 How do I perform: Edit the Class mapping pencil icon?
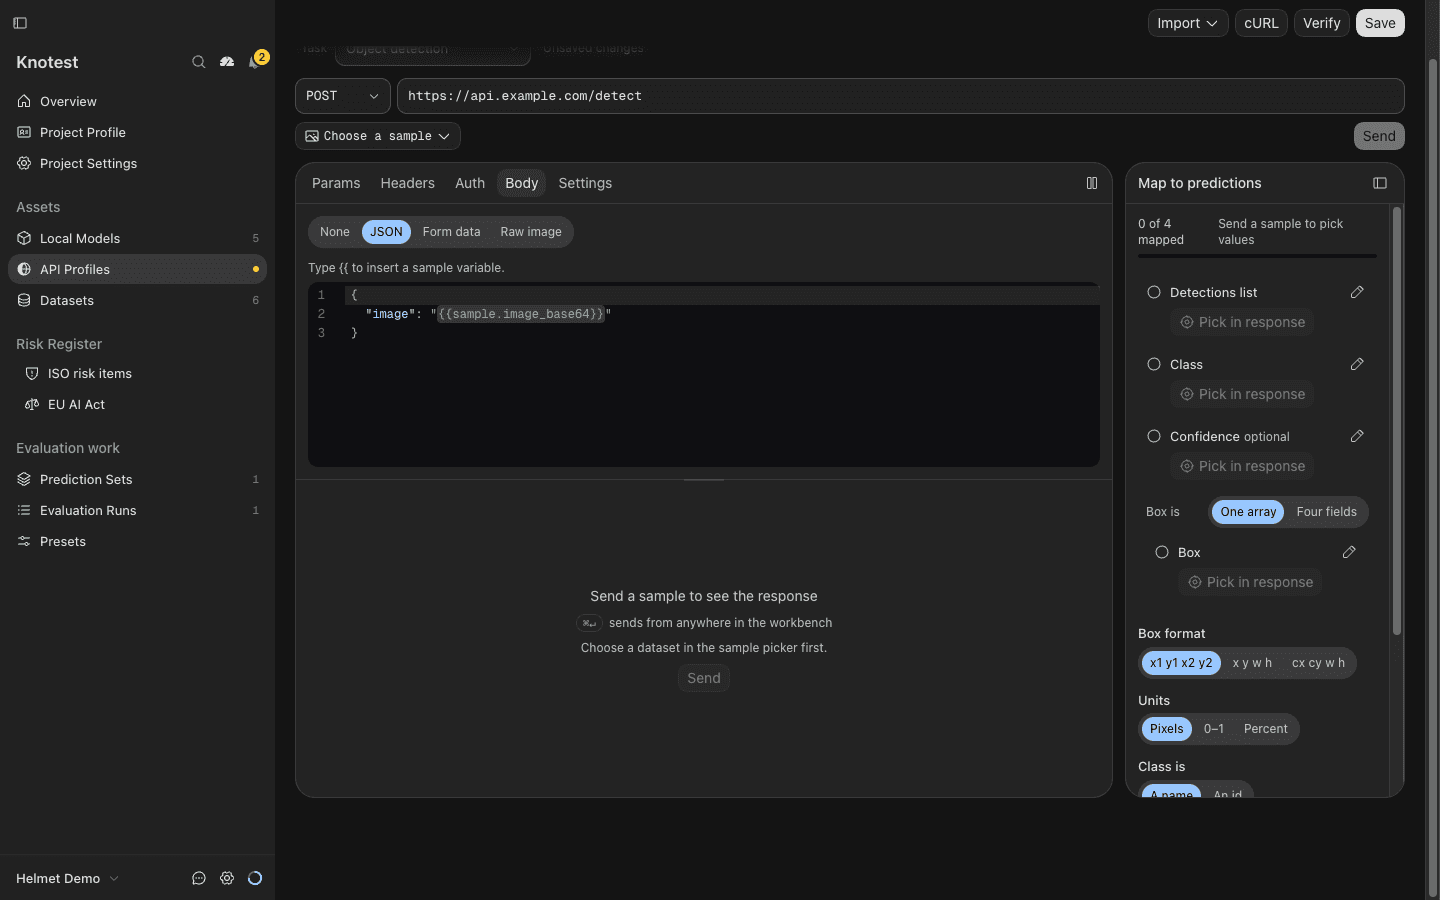pos(1357,364)
